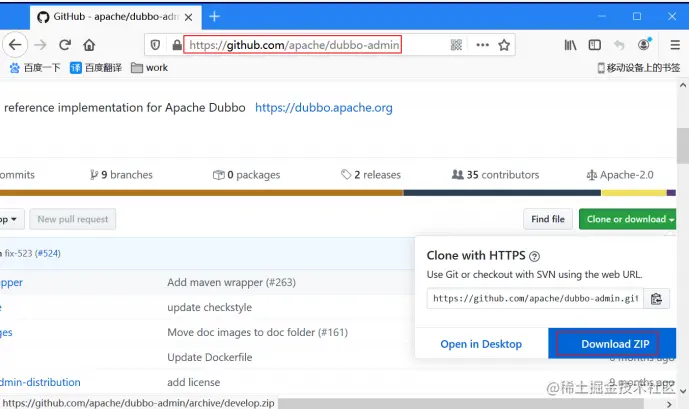This screenshot has height=409, width=689.
Task: Select the GitHub apache/dubbo-admin tab
Action: pos(116,17)
